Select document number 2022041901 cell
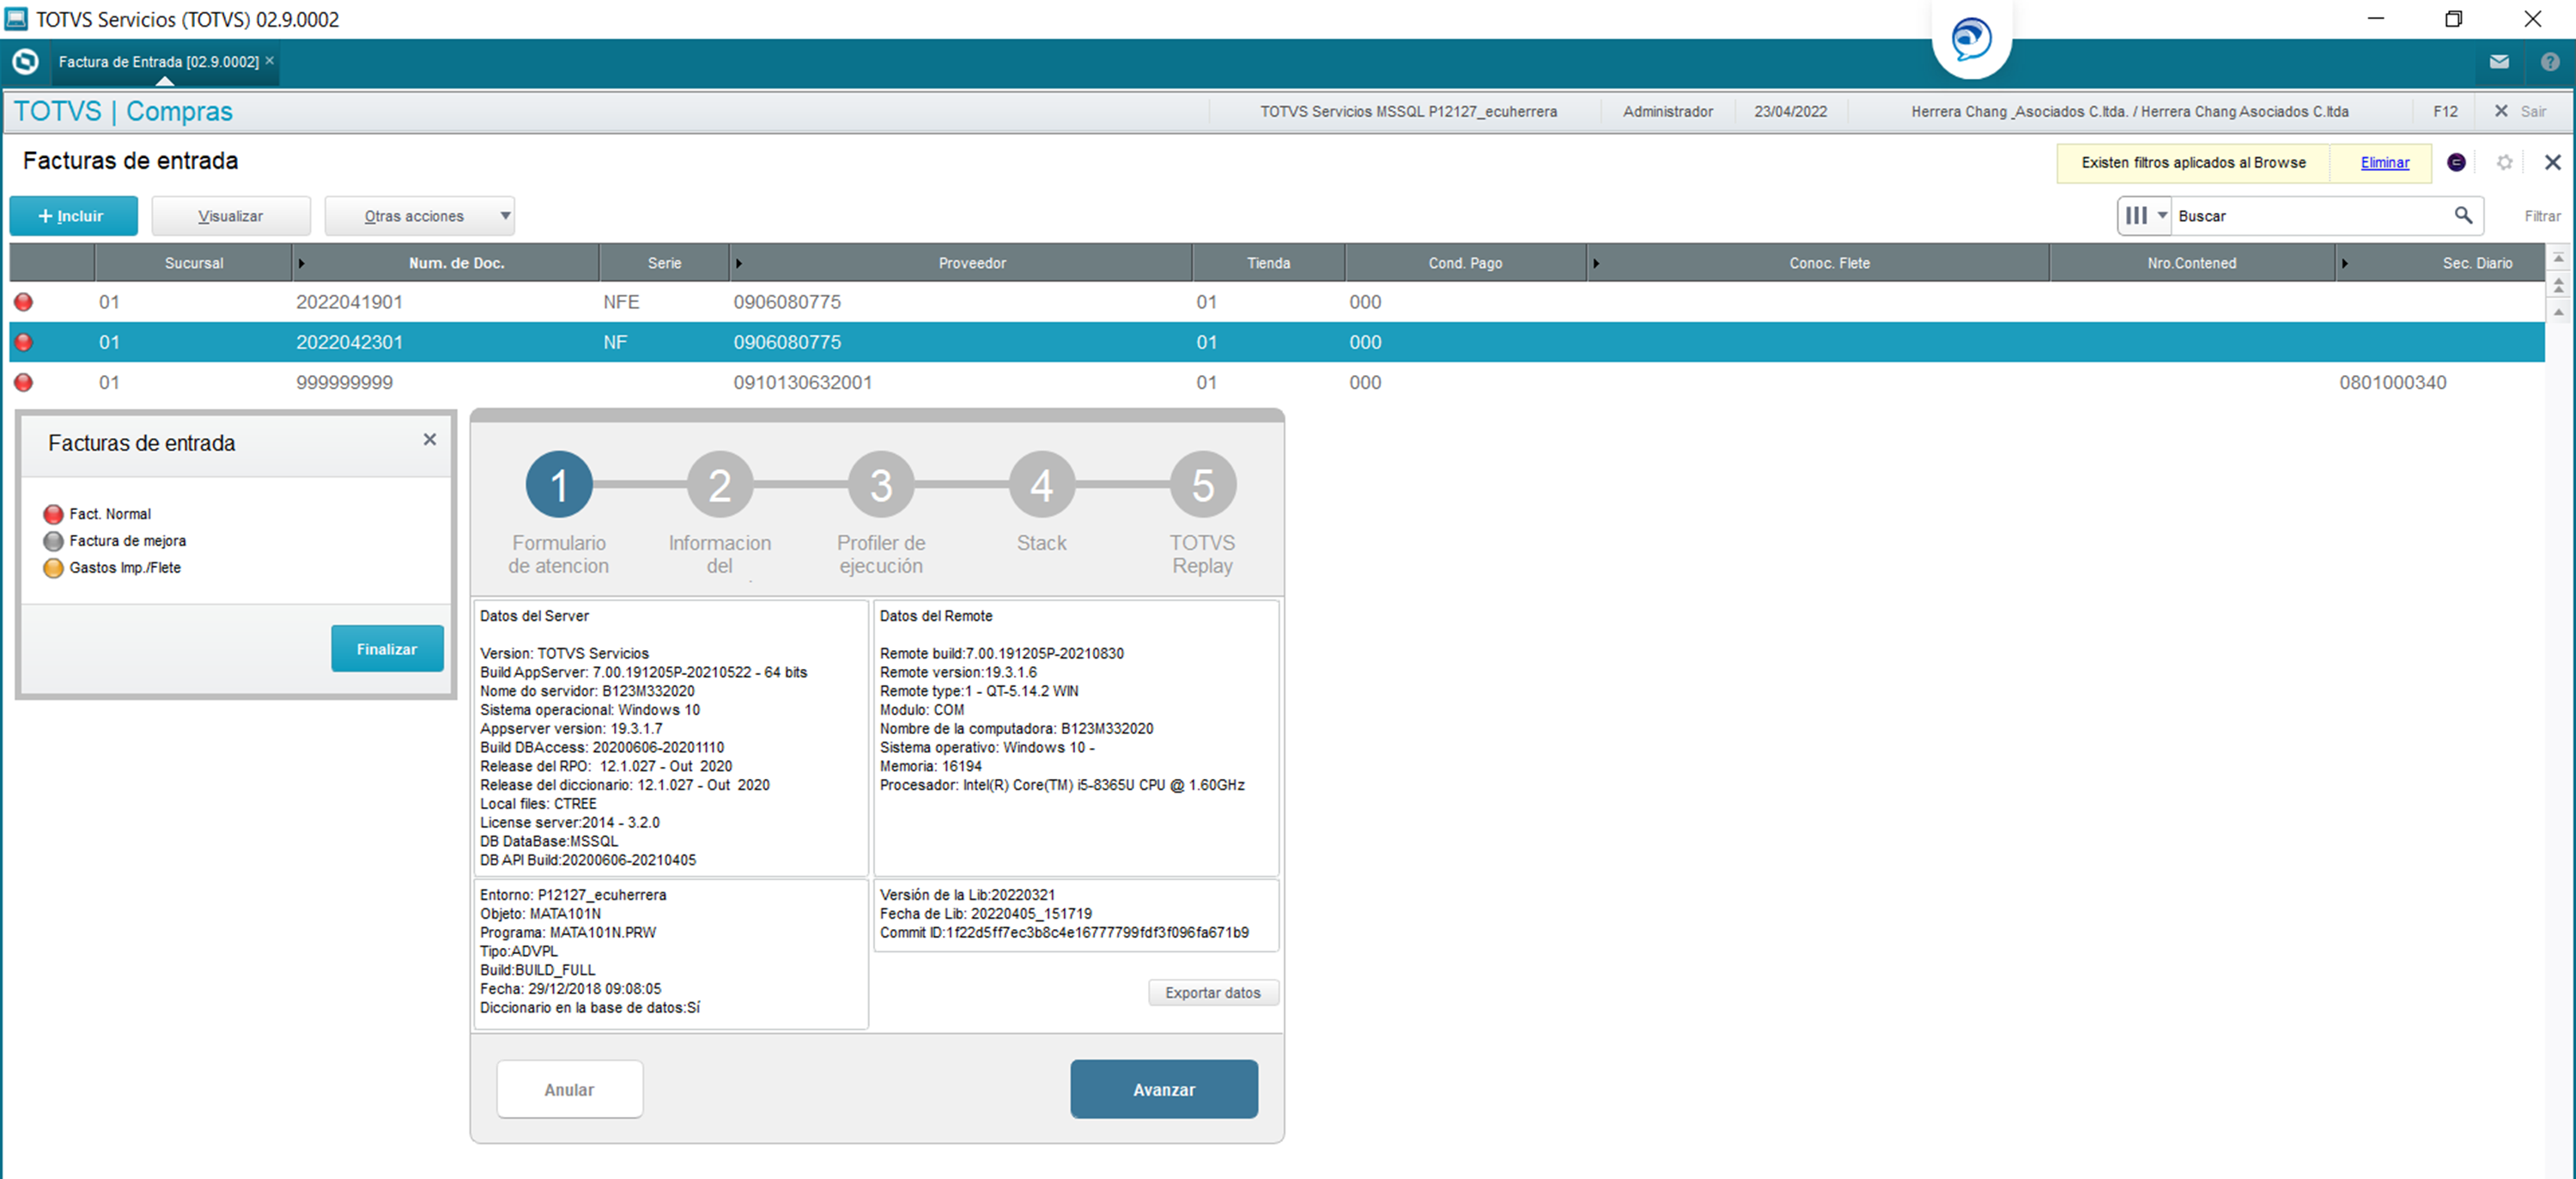The height and width of the screenshot is (1179, 2576). [349, 302]
